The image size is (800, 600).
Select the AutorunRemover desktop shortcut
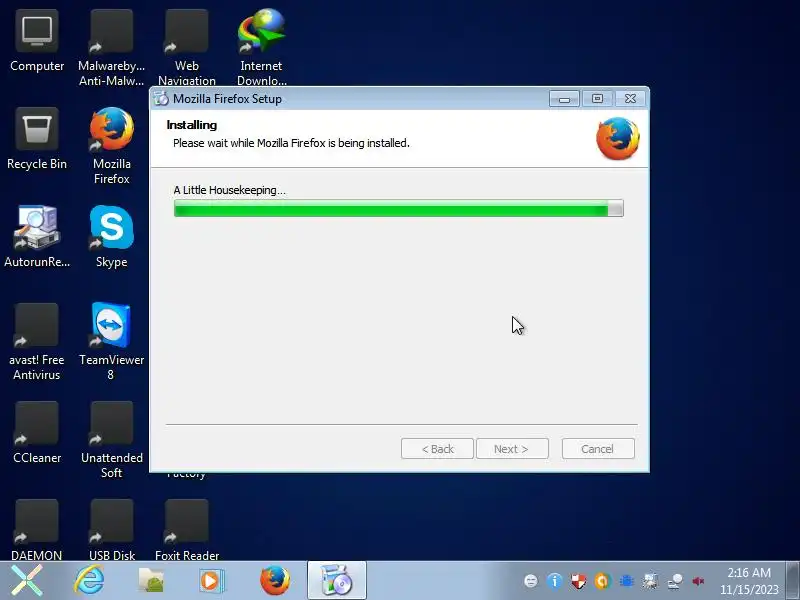coord(37,237)
